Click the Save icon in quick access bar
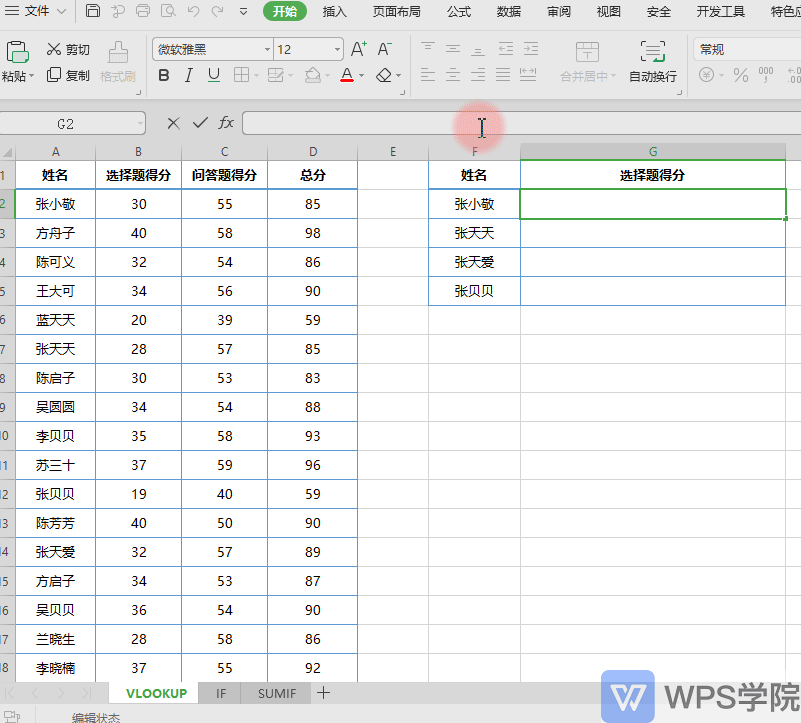Viewport: 801px width, 723px height. pos(92,10)
